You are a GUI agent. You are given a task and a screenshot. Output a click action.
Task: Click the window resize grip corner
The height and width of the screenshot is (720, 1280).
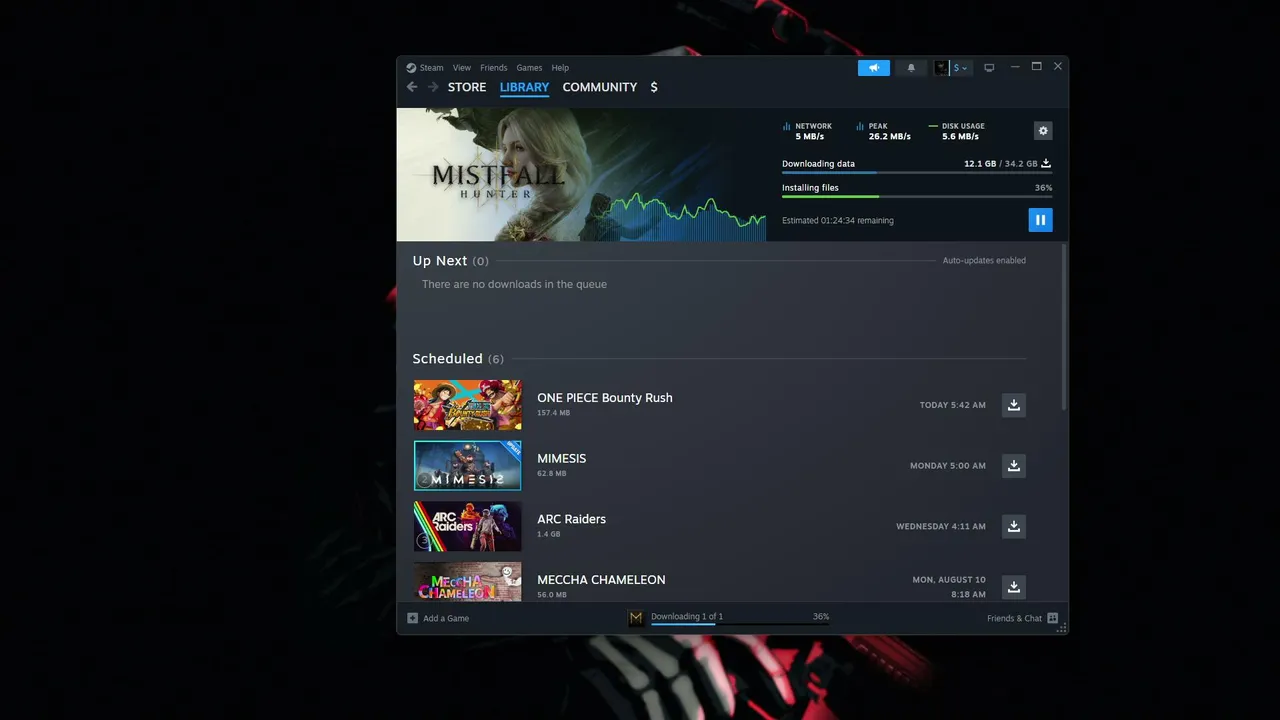(x=1062, y=628)
